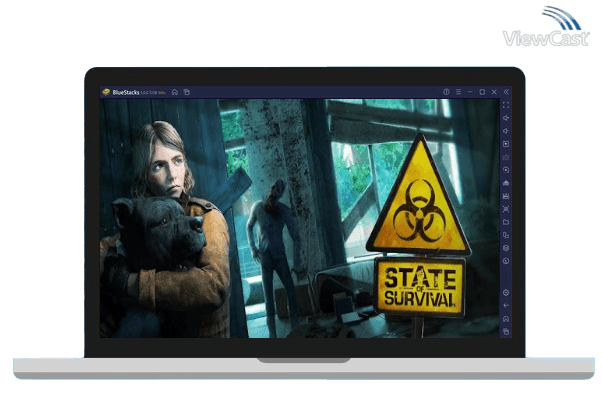This screenshot has width=602, height=414.
Task: Collapse the side toolbar with double-chevron
Action: point(506,92)
